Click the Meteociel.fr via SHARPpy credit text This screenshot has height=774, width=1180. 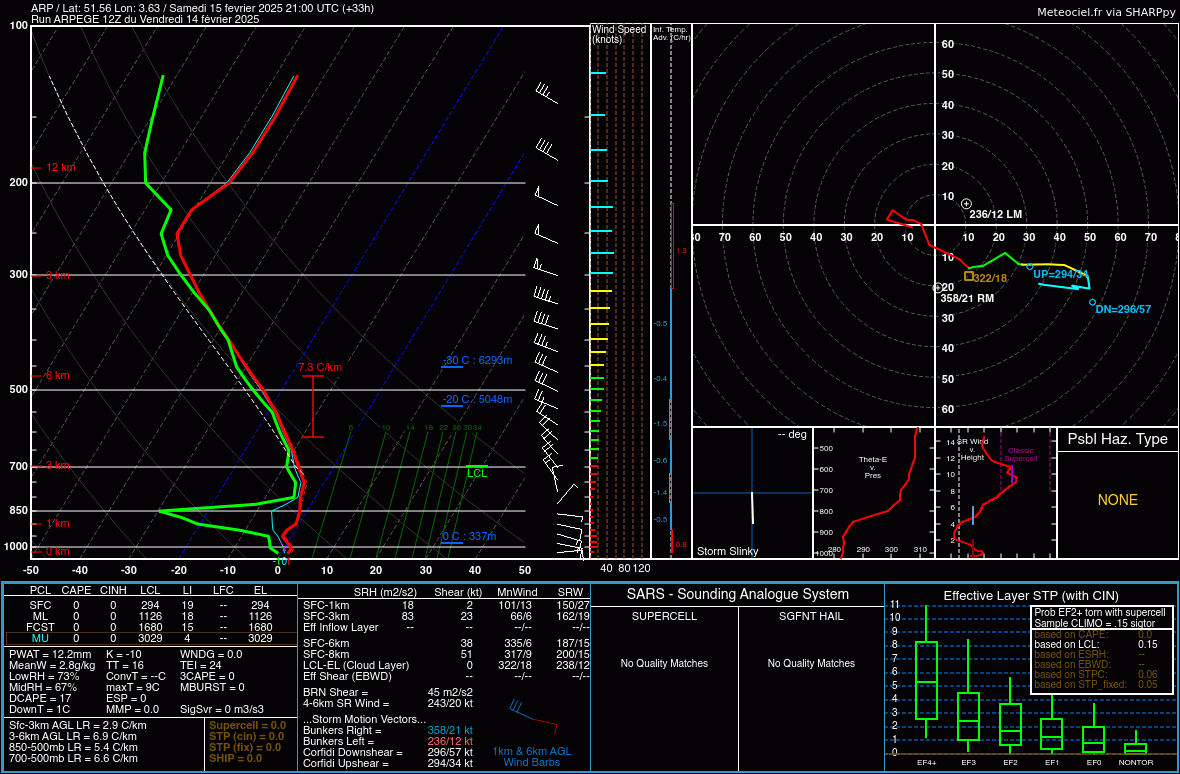coord(1106,11)
